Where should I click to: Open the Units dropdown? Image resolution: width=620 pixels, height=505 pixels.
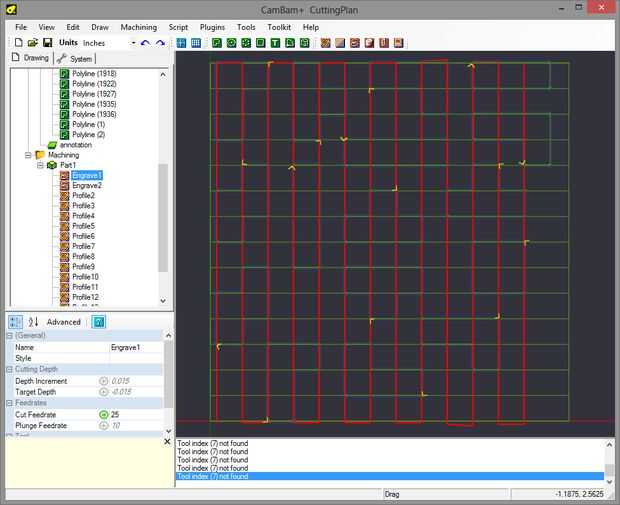[x=132, y=43]
